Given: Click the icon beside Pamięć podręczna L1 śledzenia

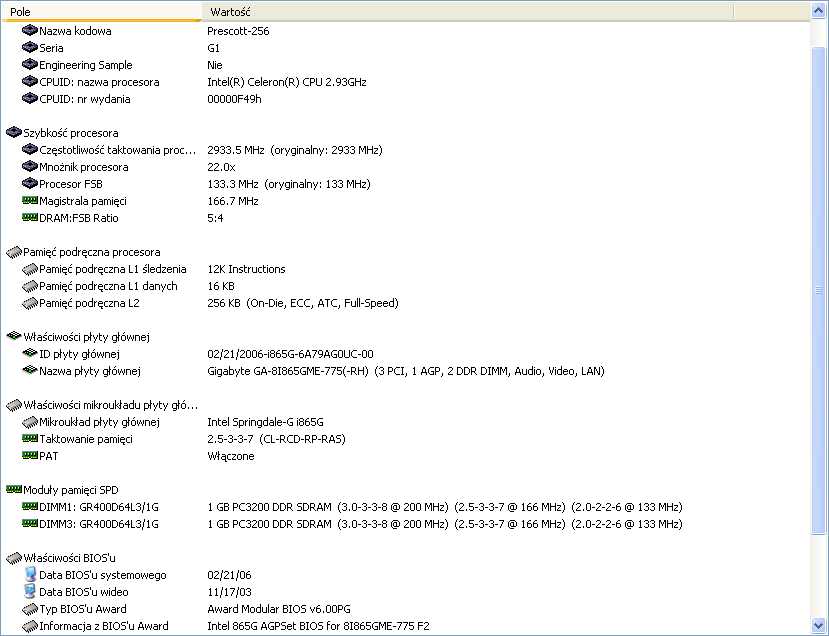Looking at the screenshot, I should coord(30,269).
